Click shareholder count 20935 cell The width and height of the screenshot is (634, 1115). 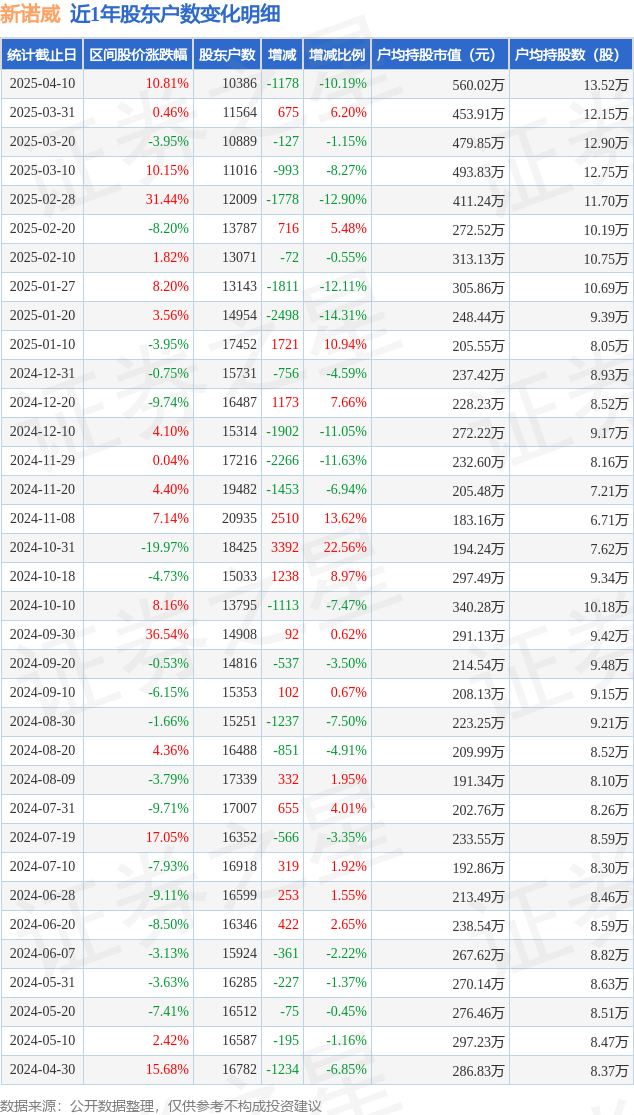click(239, 519)
